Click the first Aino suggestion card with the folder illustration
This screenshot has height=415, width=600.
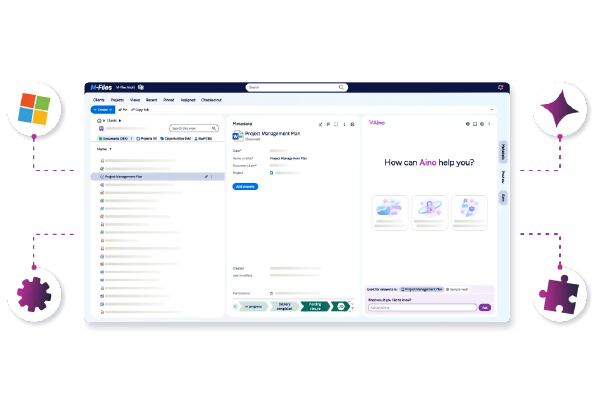(390, 213)
